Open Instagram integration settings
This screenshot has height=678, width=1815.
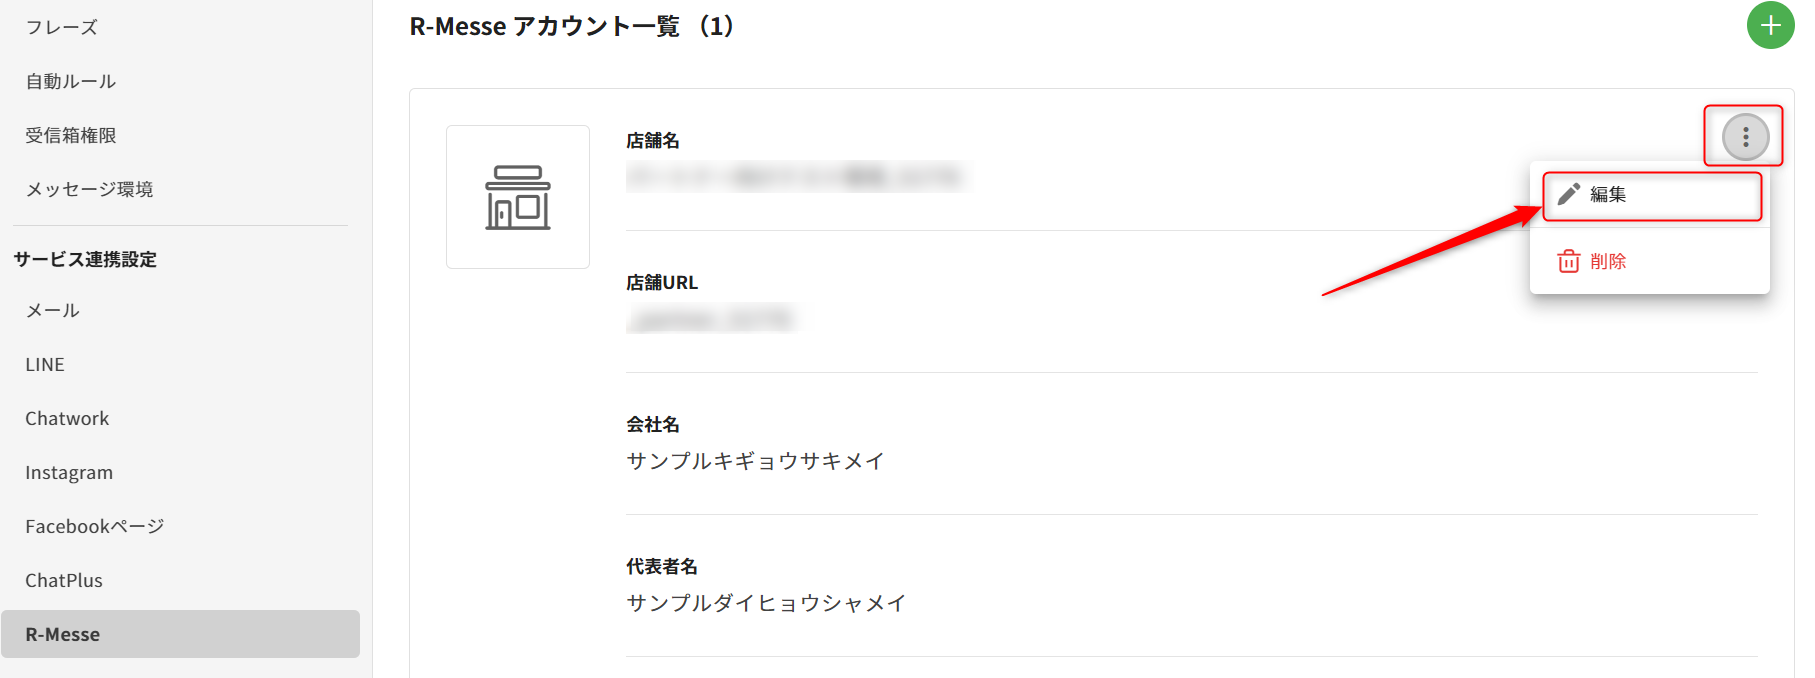pyautogui.click(x=69, y=473)
